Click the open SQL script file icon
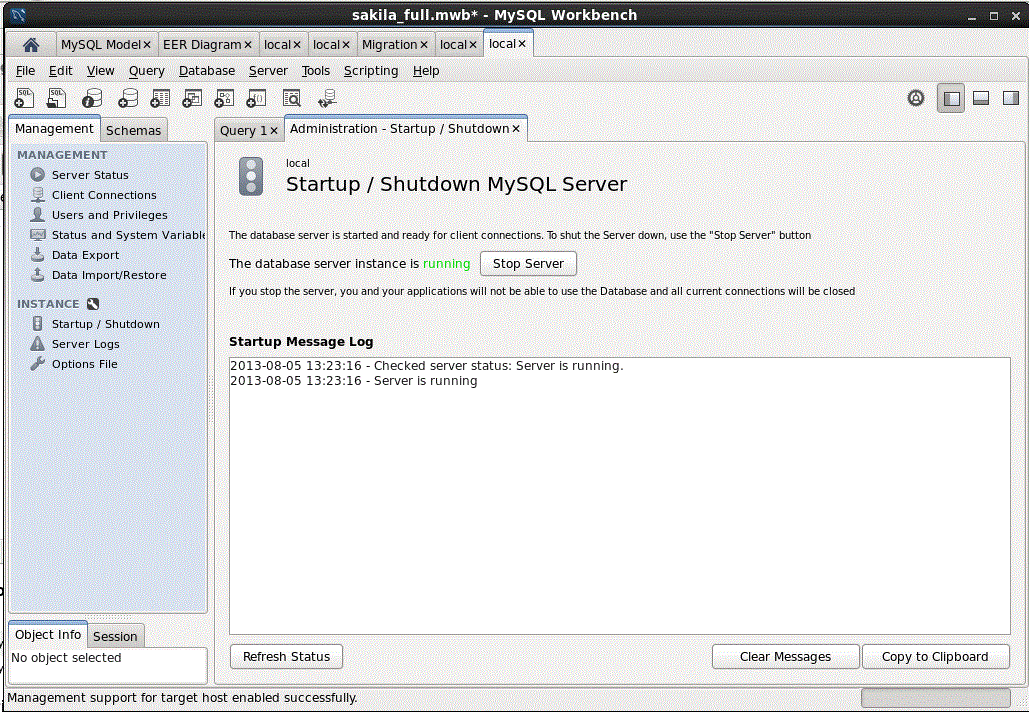1029x712 pixels. 57,98
